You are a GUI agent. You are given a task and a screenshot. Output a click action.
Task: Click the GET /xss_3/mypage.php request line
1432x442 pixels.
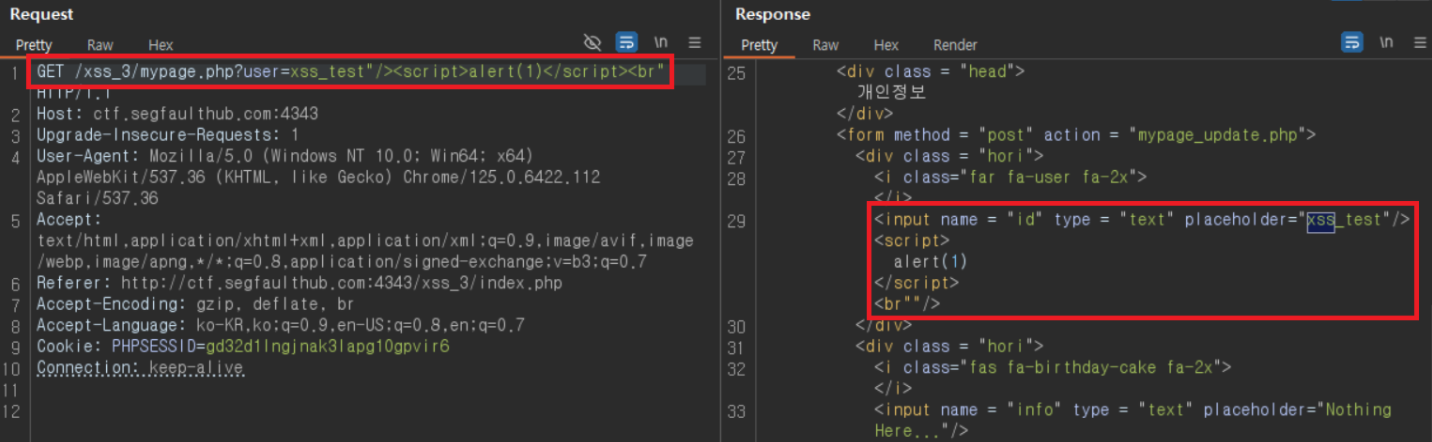point(351,74)
